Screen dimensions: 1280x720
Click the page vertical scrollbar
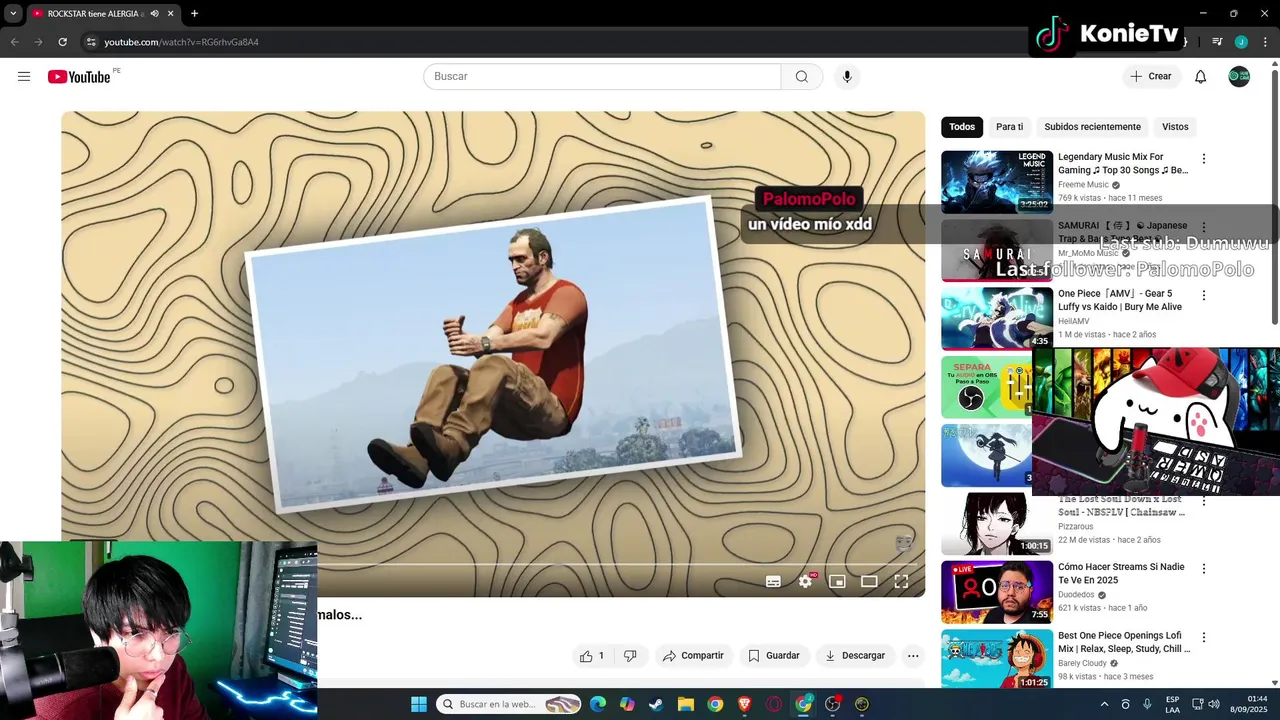[x=1275, y=195]
